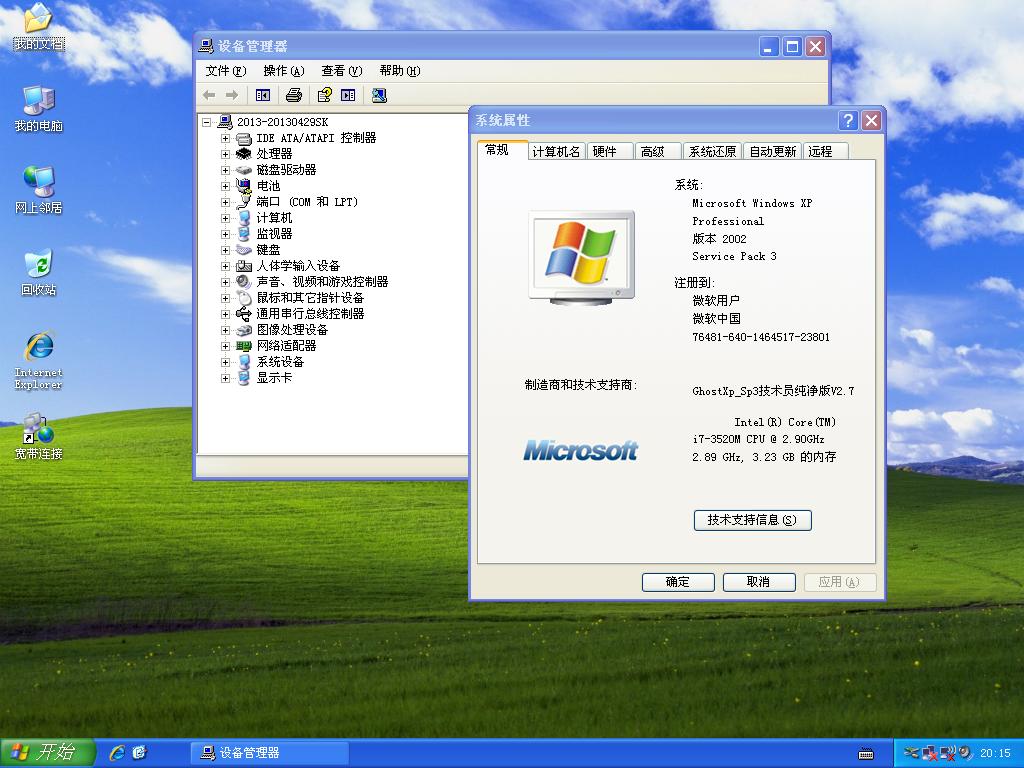
Task: Select the human interface input devices icon
Action: tap(244, 266)
